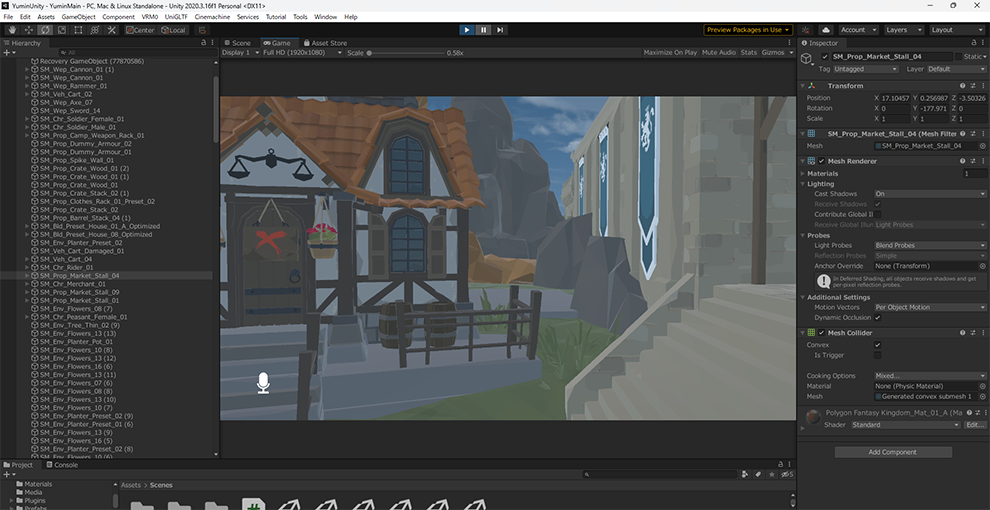Open collab services icon beside cloud

tap(806, 30)
